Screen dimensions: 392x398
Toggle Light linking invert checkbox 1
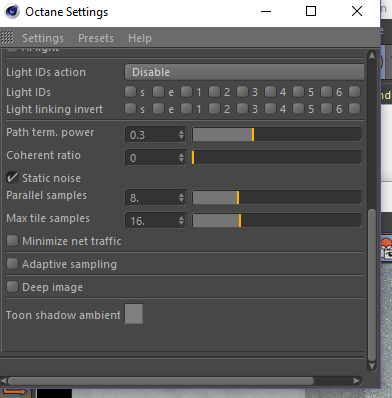(186, 108)
